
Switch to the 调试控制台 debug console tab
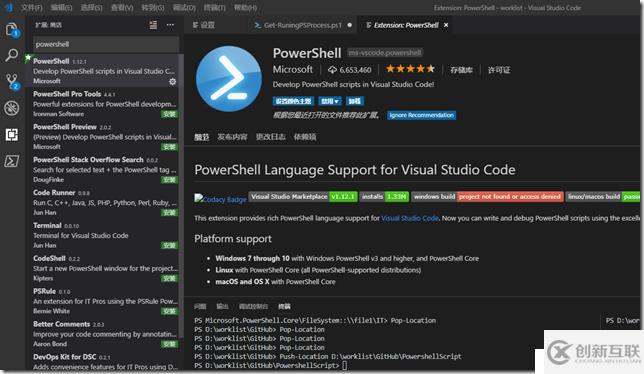pyautogui.click(x=253, y=306)
